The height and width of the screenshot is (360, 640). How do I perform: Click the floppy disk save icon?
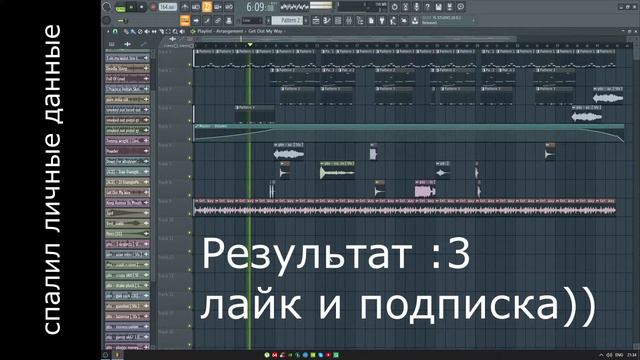click(438, 7)
